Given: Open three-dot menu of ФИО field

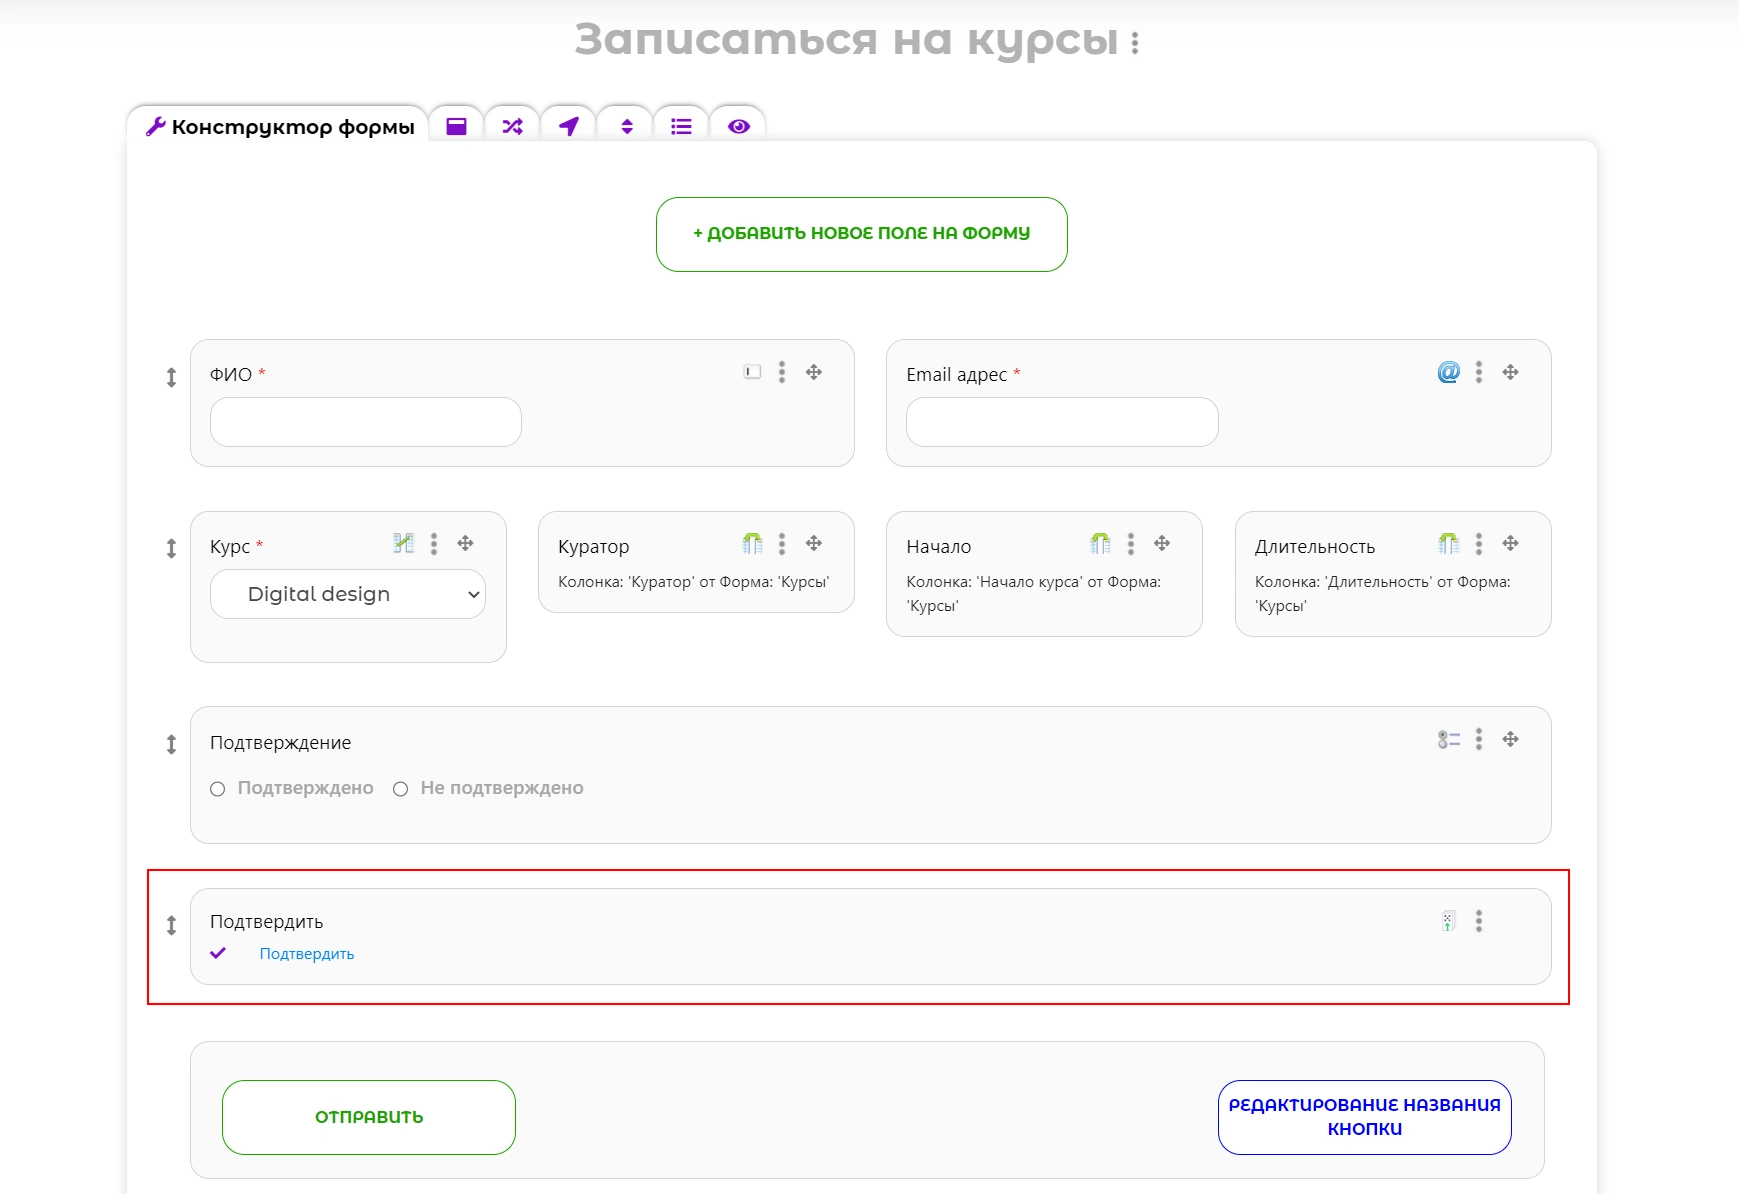Looking at the screenshot, I should tap(782, 372).
